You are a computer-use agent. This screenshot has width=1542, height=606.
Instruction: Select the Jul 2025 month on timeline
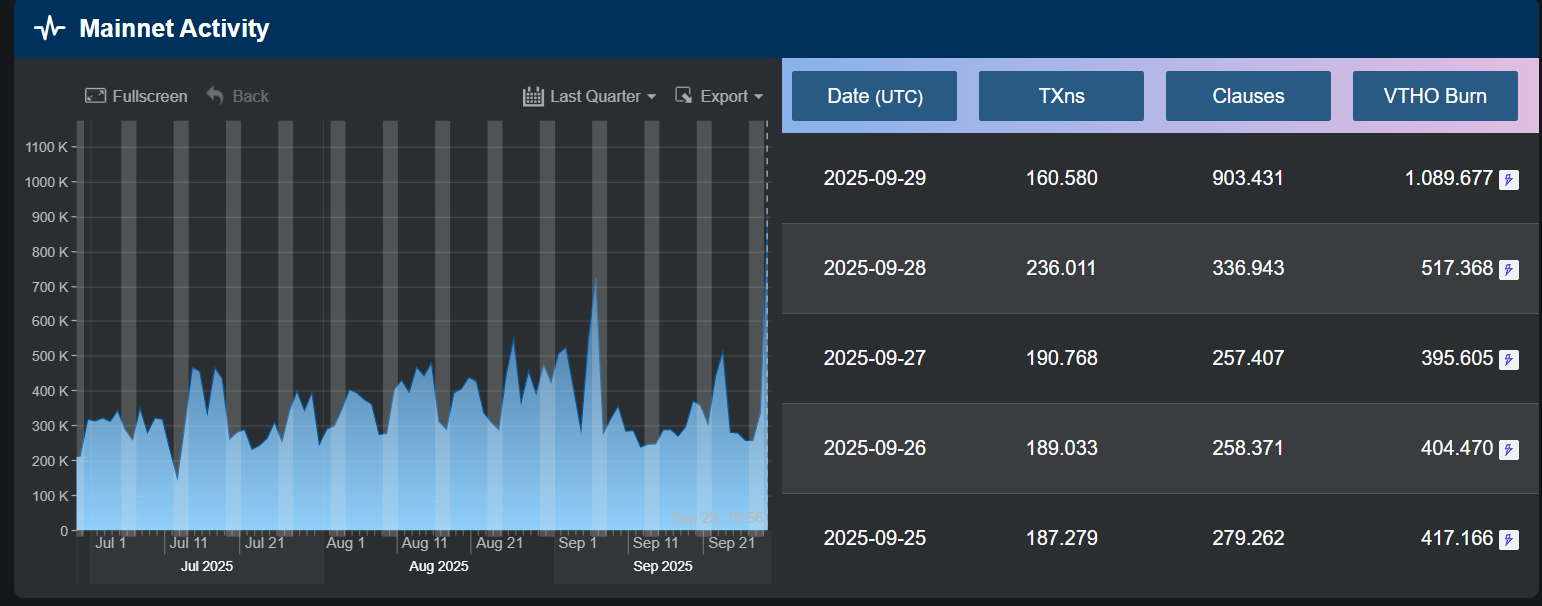[x=207, y=566]
